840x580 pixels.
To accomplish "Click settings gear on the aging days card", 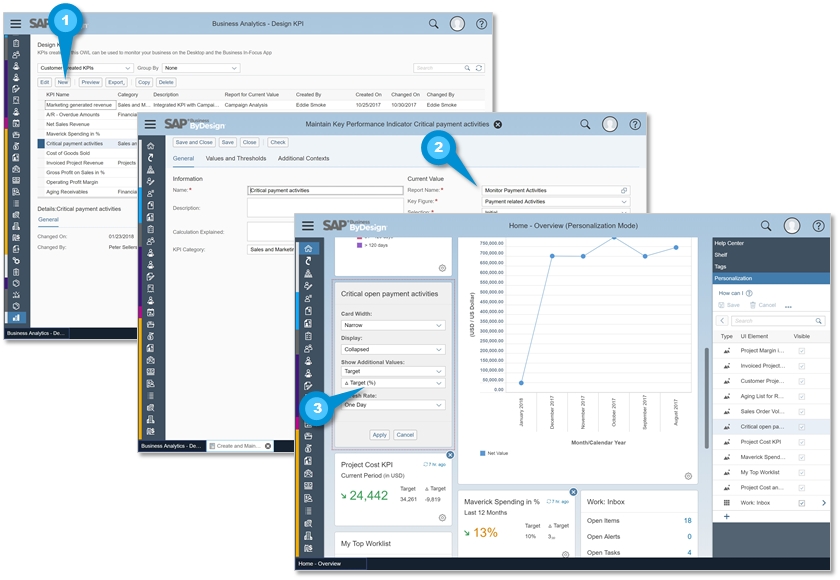I will (x=442, y=268).
